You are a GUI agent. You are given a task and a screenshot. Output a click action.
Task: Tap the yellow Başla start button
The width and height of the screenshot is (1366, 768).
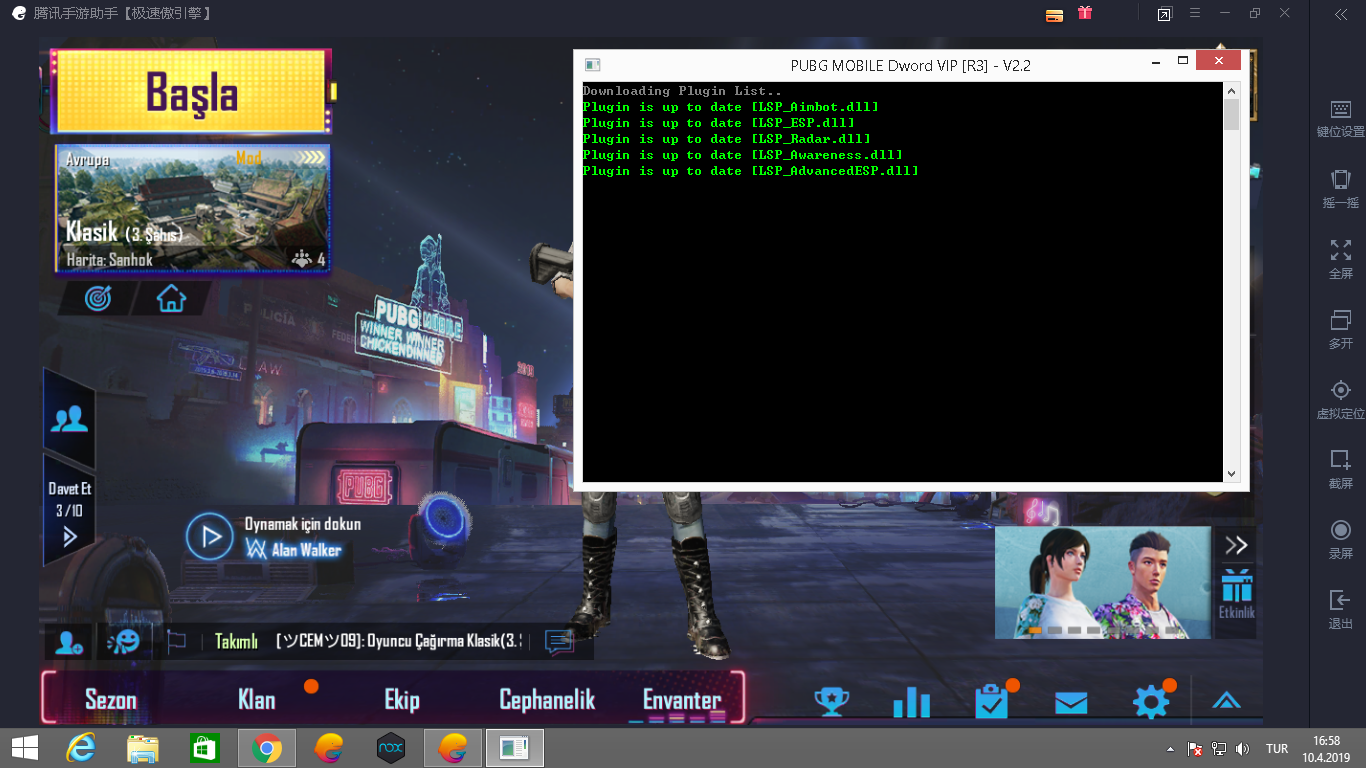coord(190,92)
